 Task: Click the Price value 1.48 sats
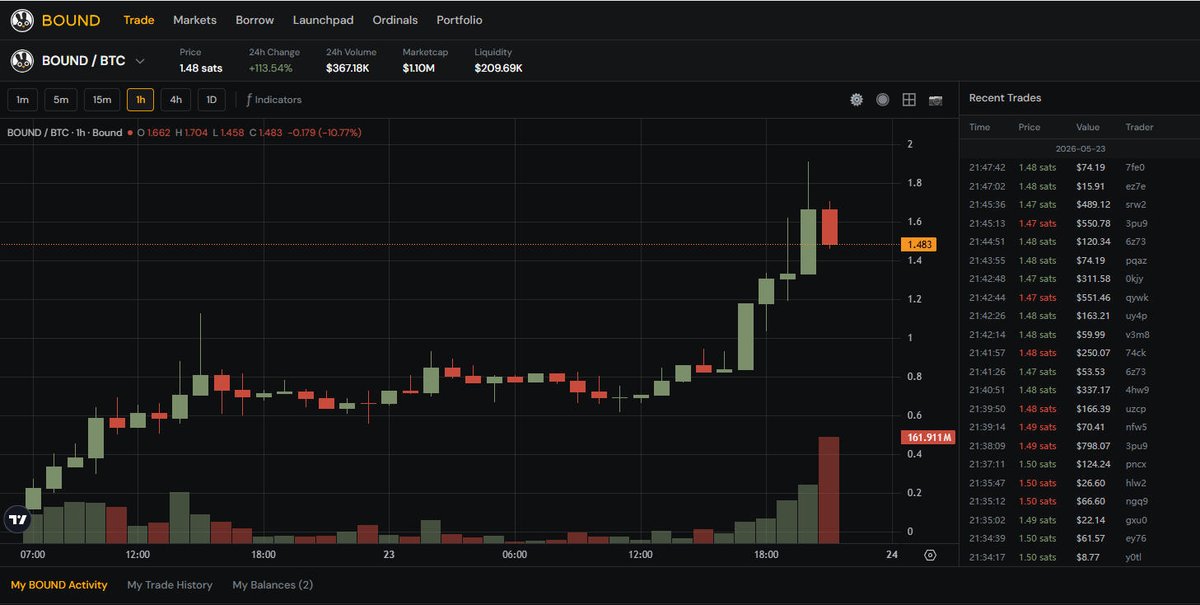pyautogui.click(x=201, y=68)
